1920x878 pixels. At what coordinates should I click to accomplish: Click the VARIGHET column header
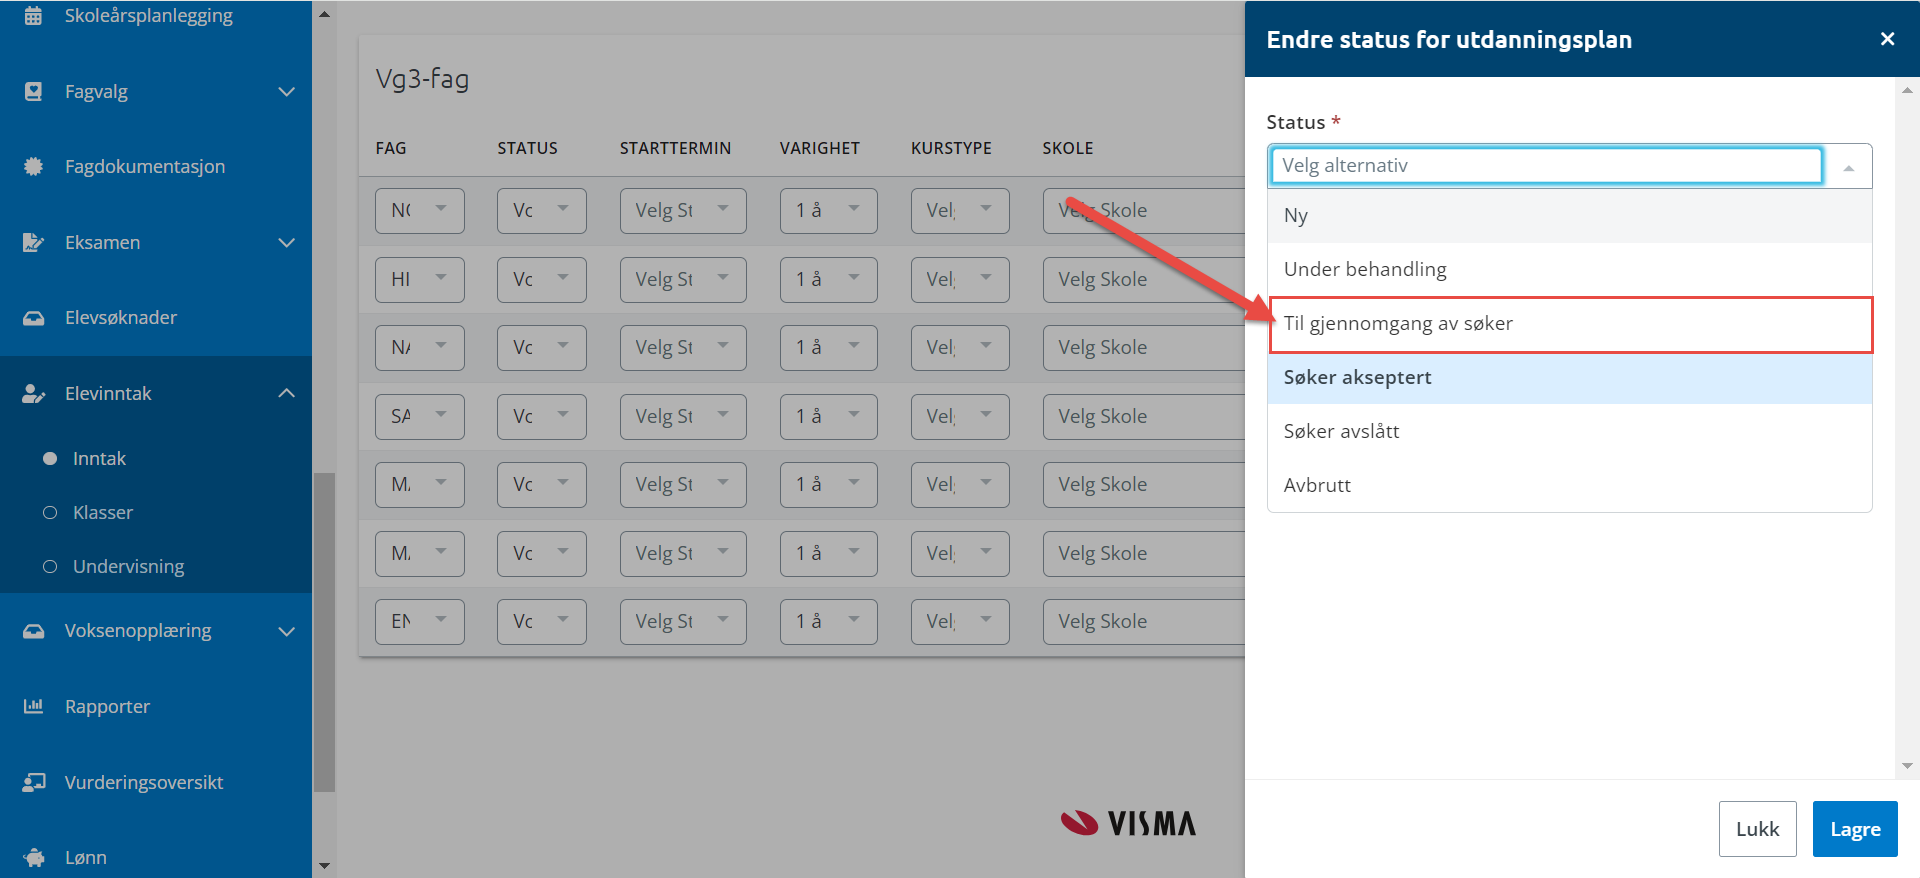820,148
